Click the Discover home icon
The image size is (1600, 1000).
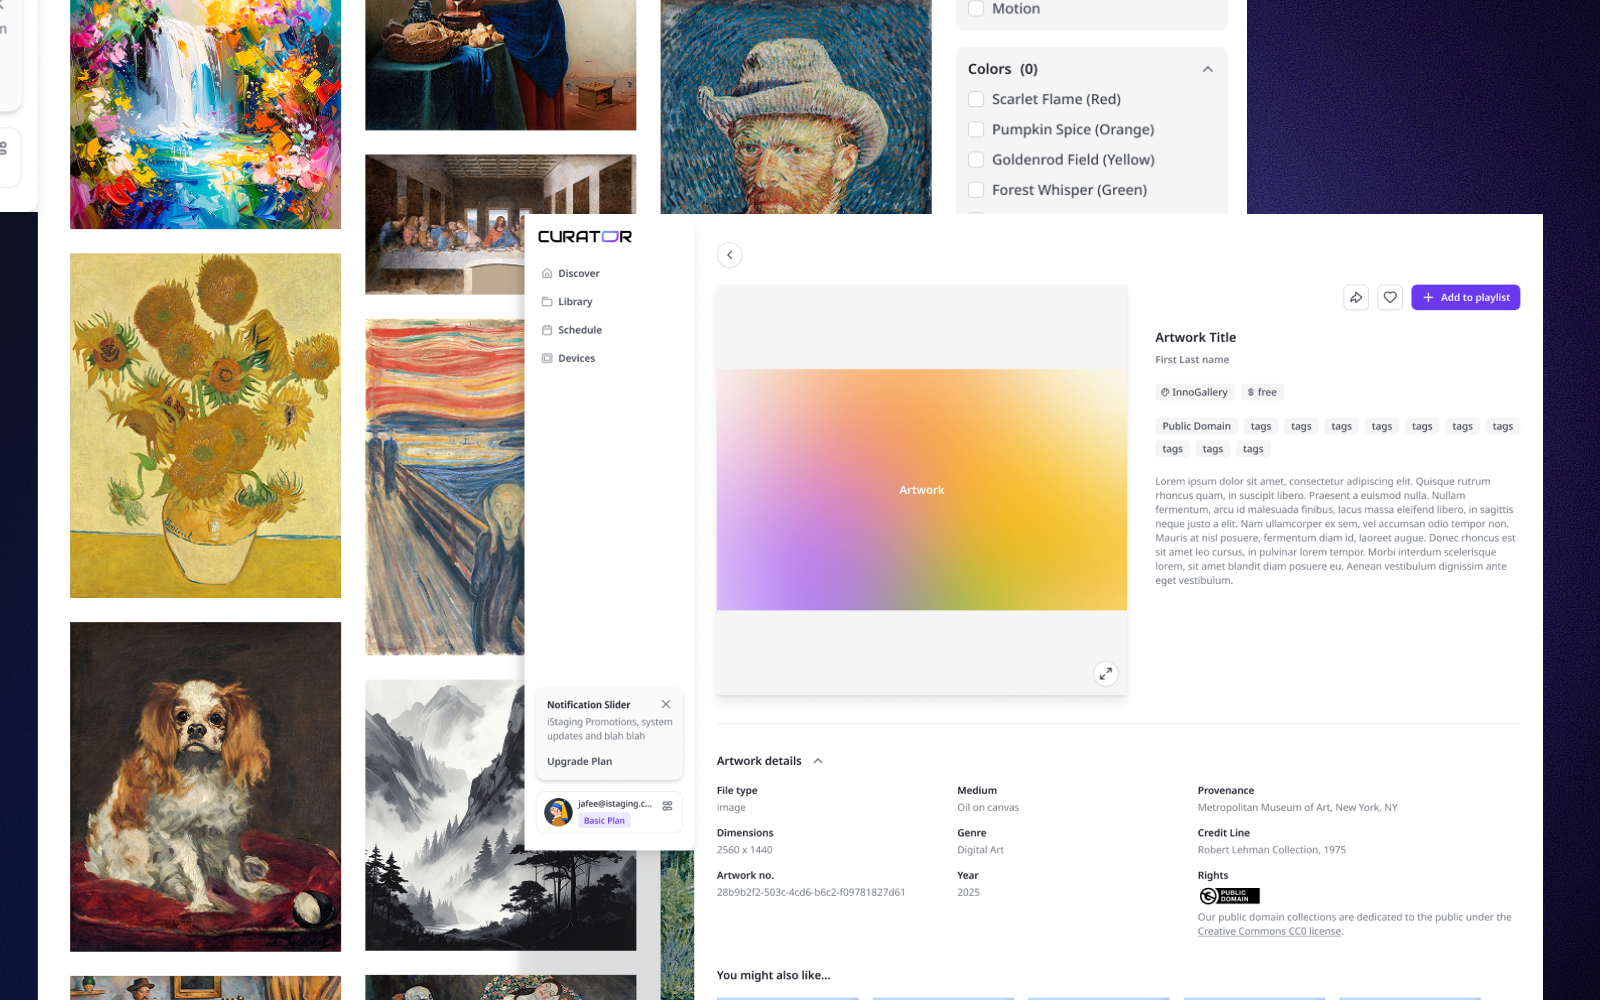547,273
